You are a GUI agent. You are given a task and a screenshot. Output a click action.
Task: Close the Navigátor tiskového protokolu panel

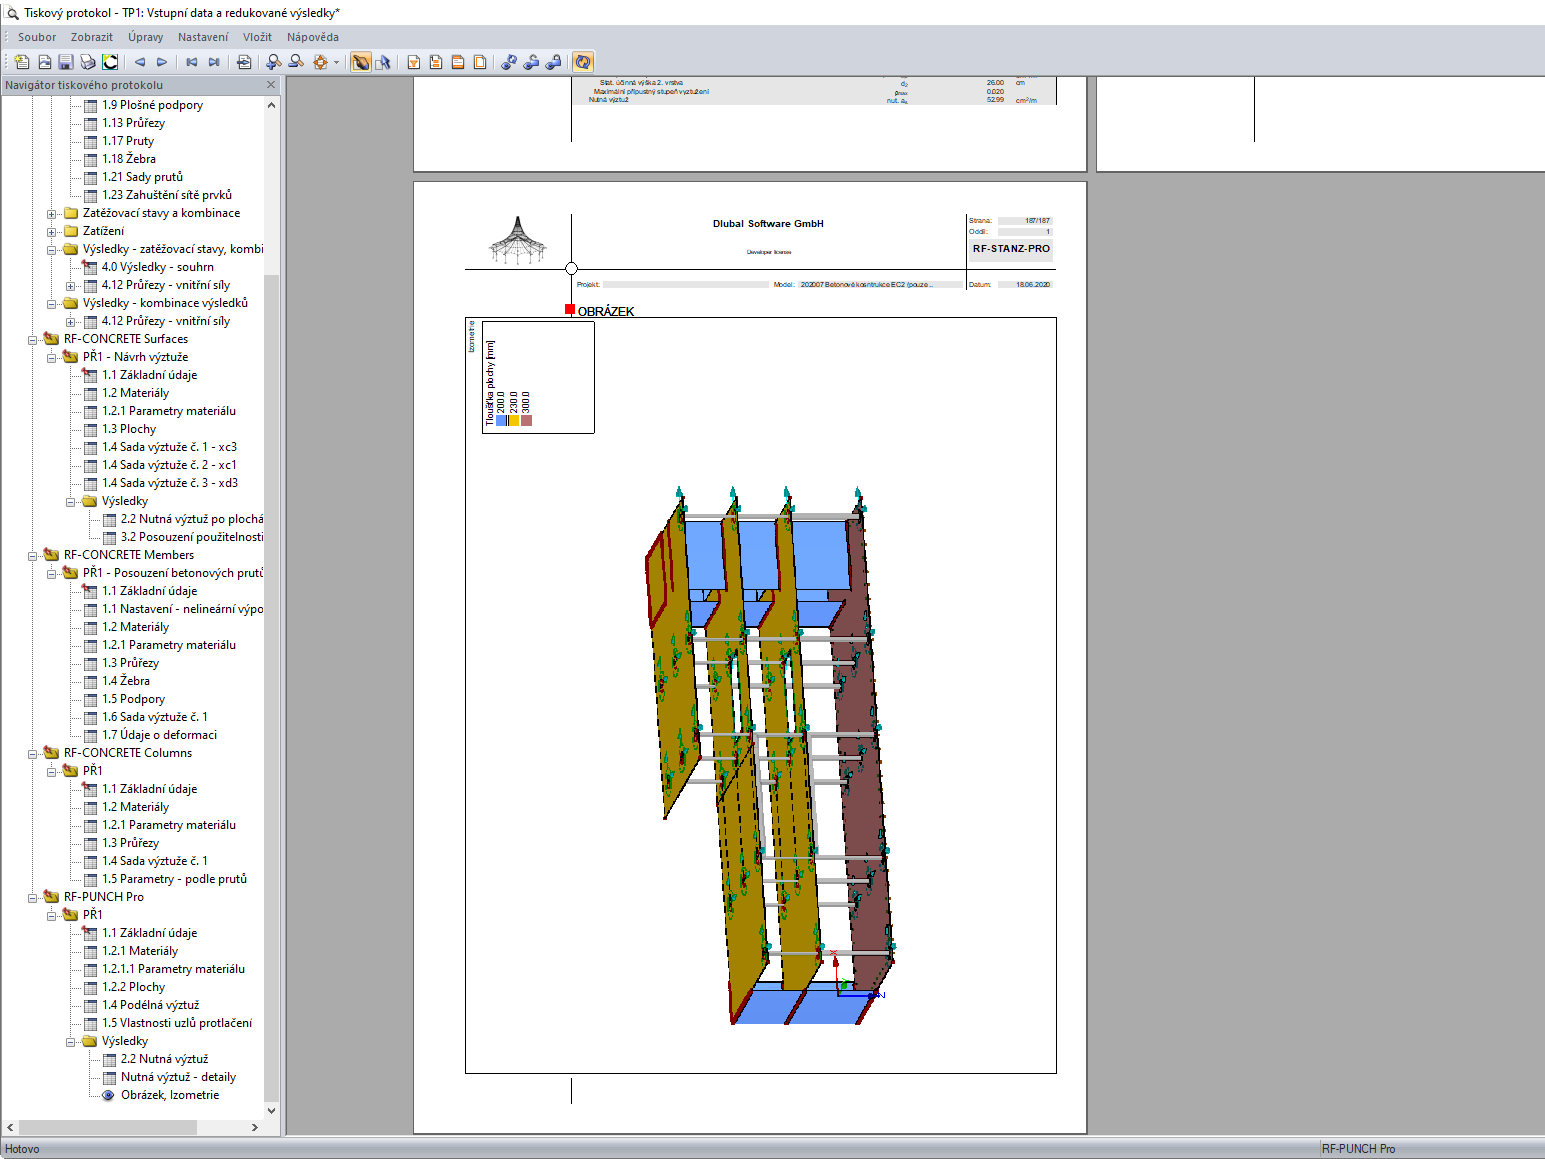pyautogui.click(x=271, y=85)
